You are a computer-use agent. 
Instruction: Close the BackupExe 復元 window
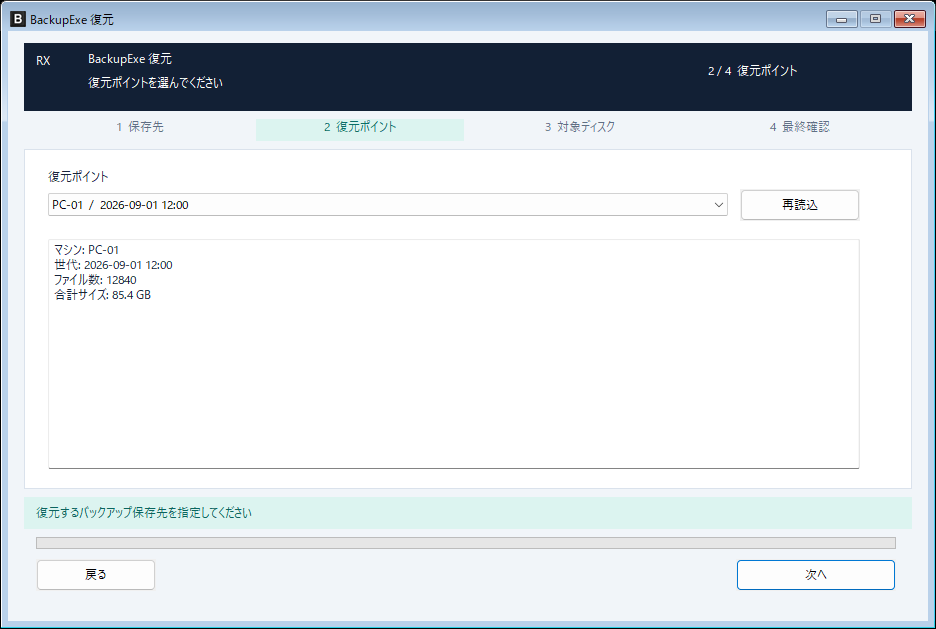click(909, 19)
